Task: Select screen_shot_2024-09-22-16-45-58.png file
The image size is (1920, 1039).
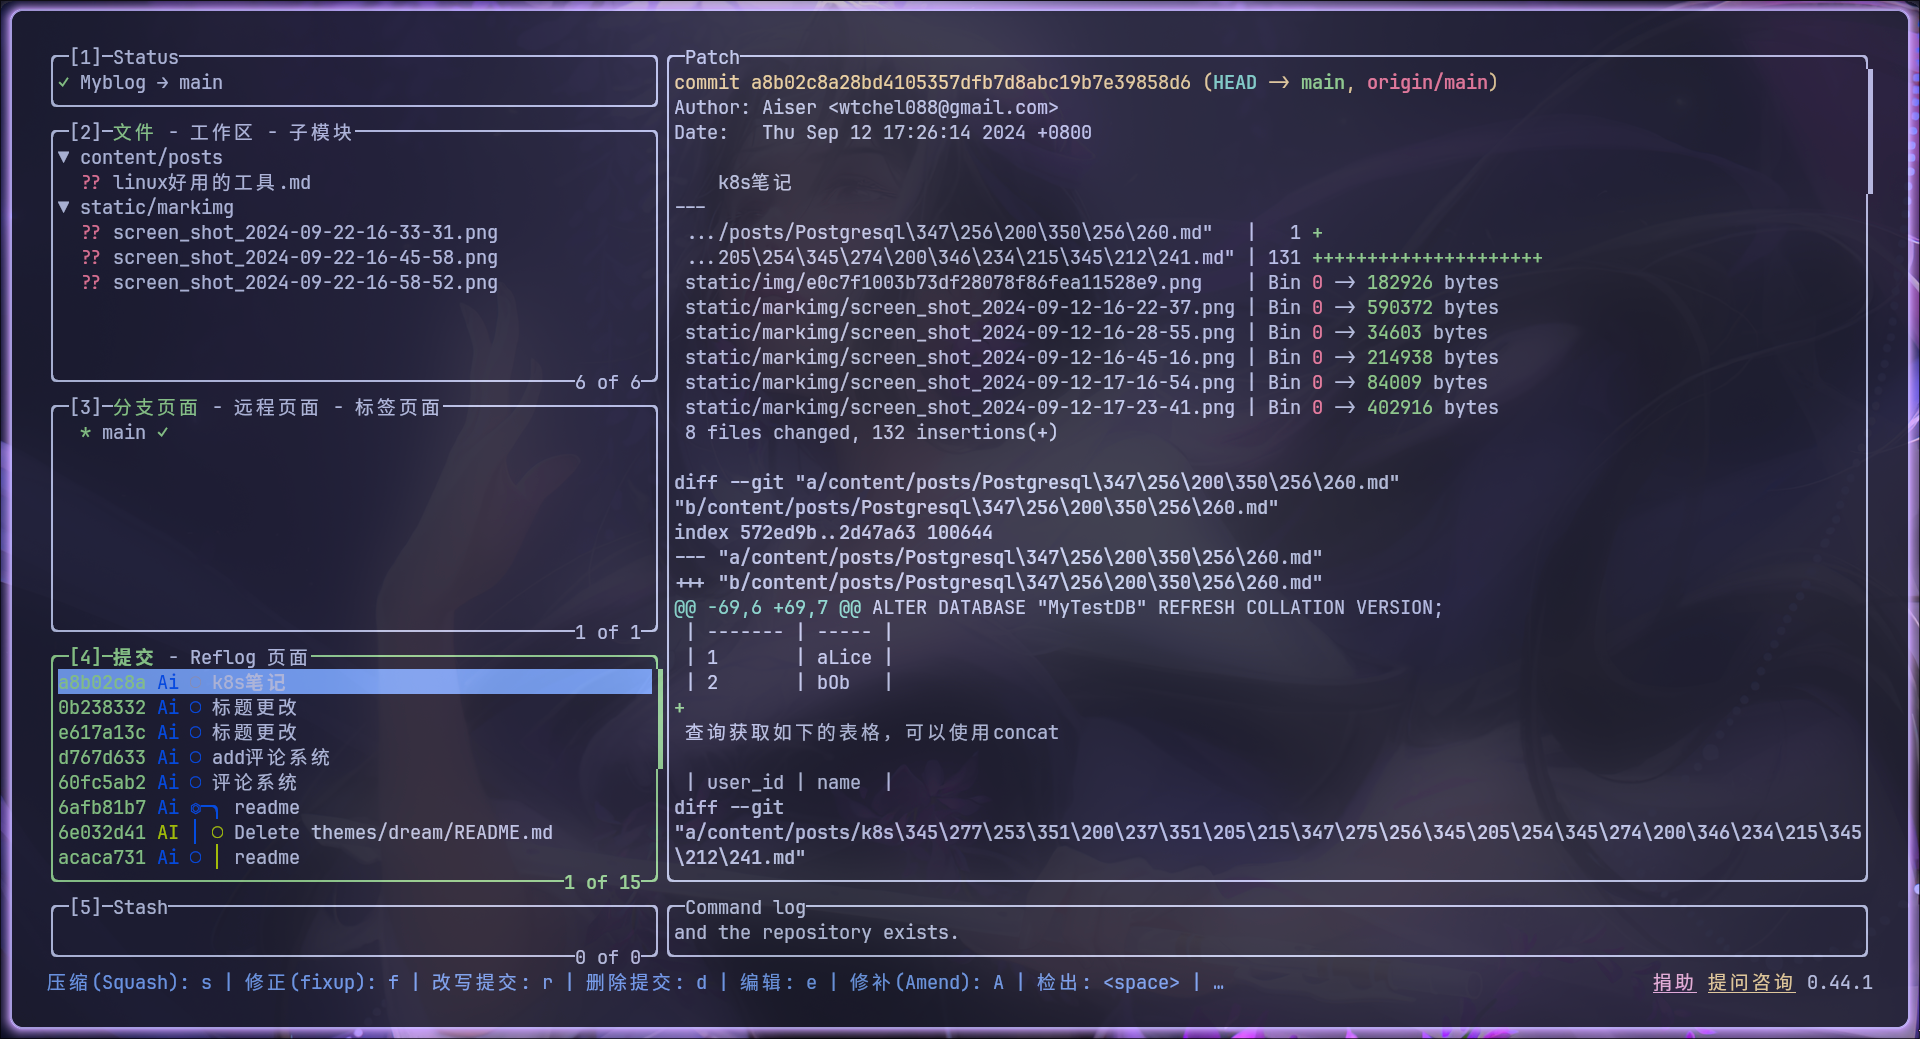Action: coord(305,257)
